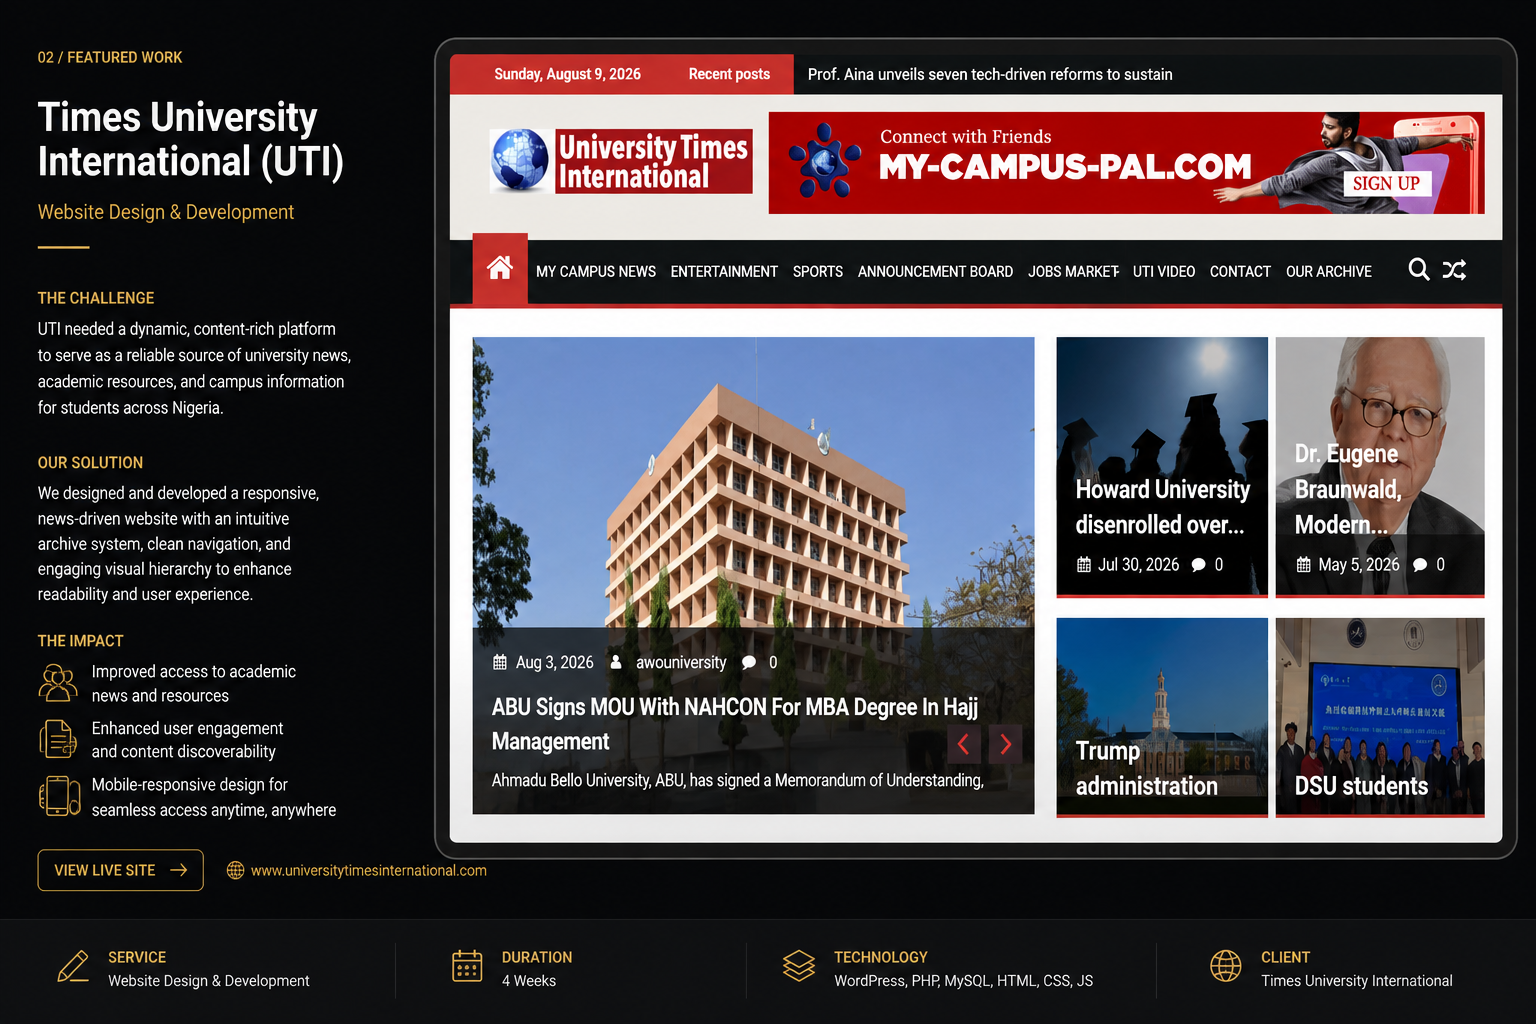Click calendar icon beside Jul 30, 2026
This screenshot has width=1536, height=1024.
(x=1083, y=565)
